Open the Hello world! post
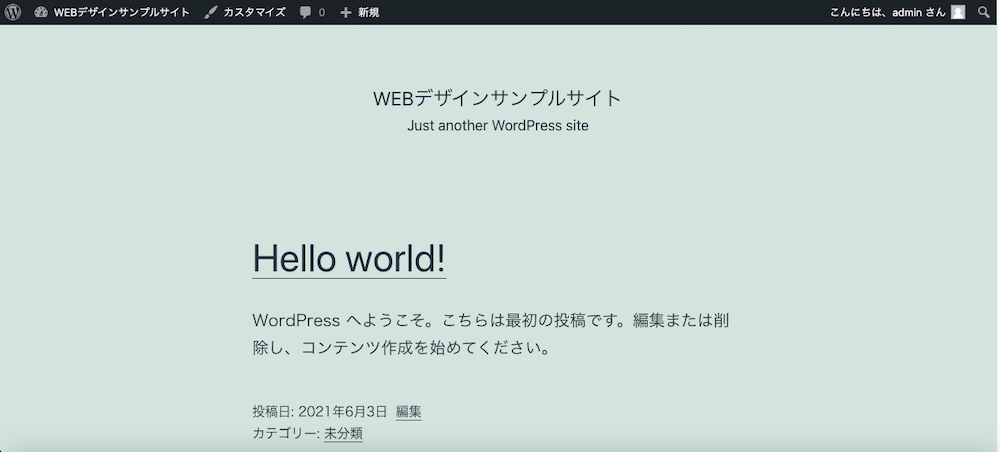The height and width of the screenshot is (452, 1000). coord(349,258)
